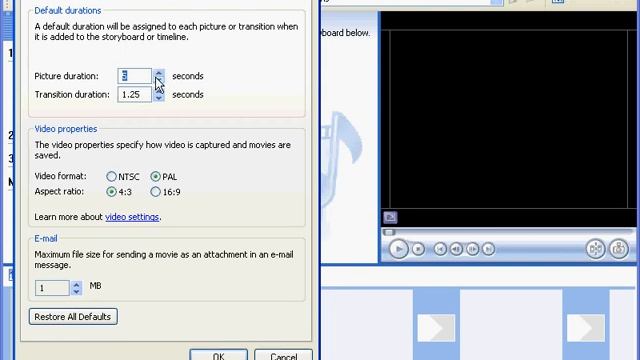This screenshot has width=640, height=360.
Task: Click the Previous Frame button
Action: (456, 249)
